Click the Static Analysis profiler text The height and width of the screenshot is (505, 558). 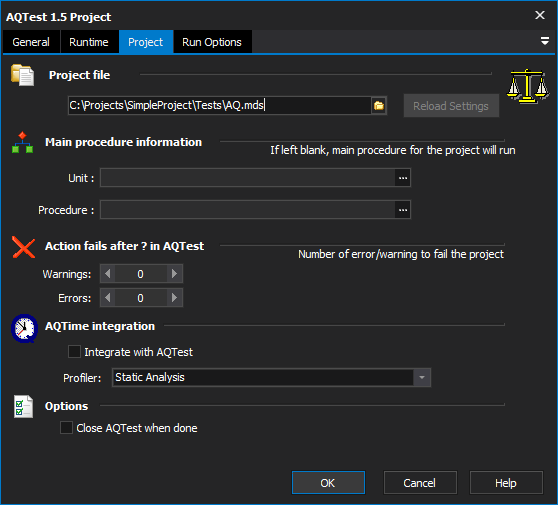[x=150, y=377]
